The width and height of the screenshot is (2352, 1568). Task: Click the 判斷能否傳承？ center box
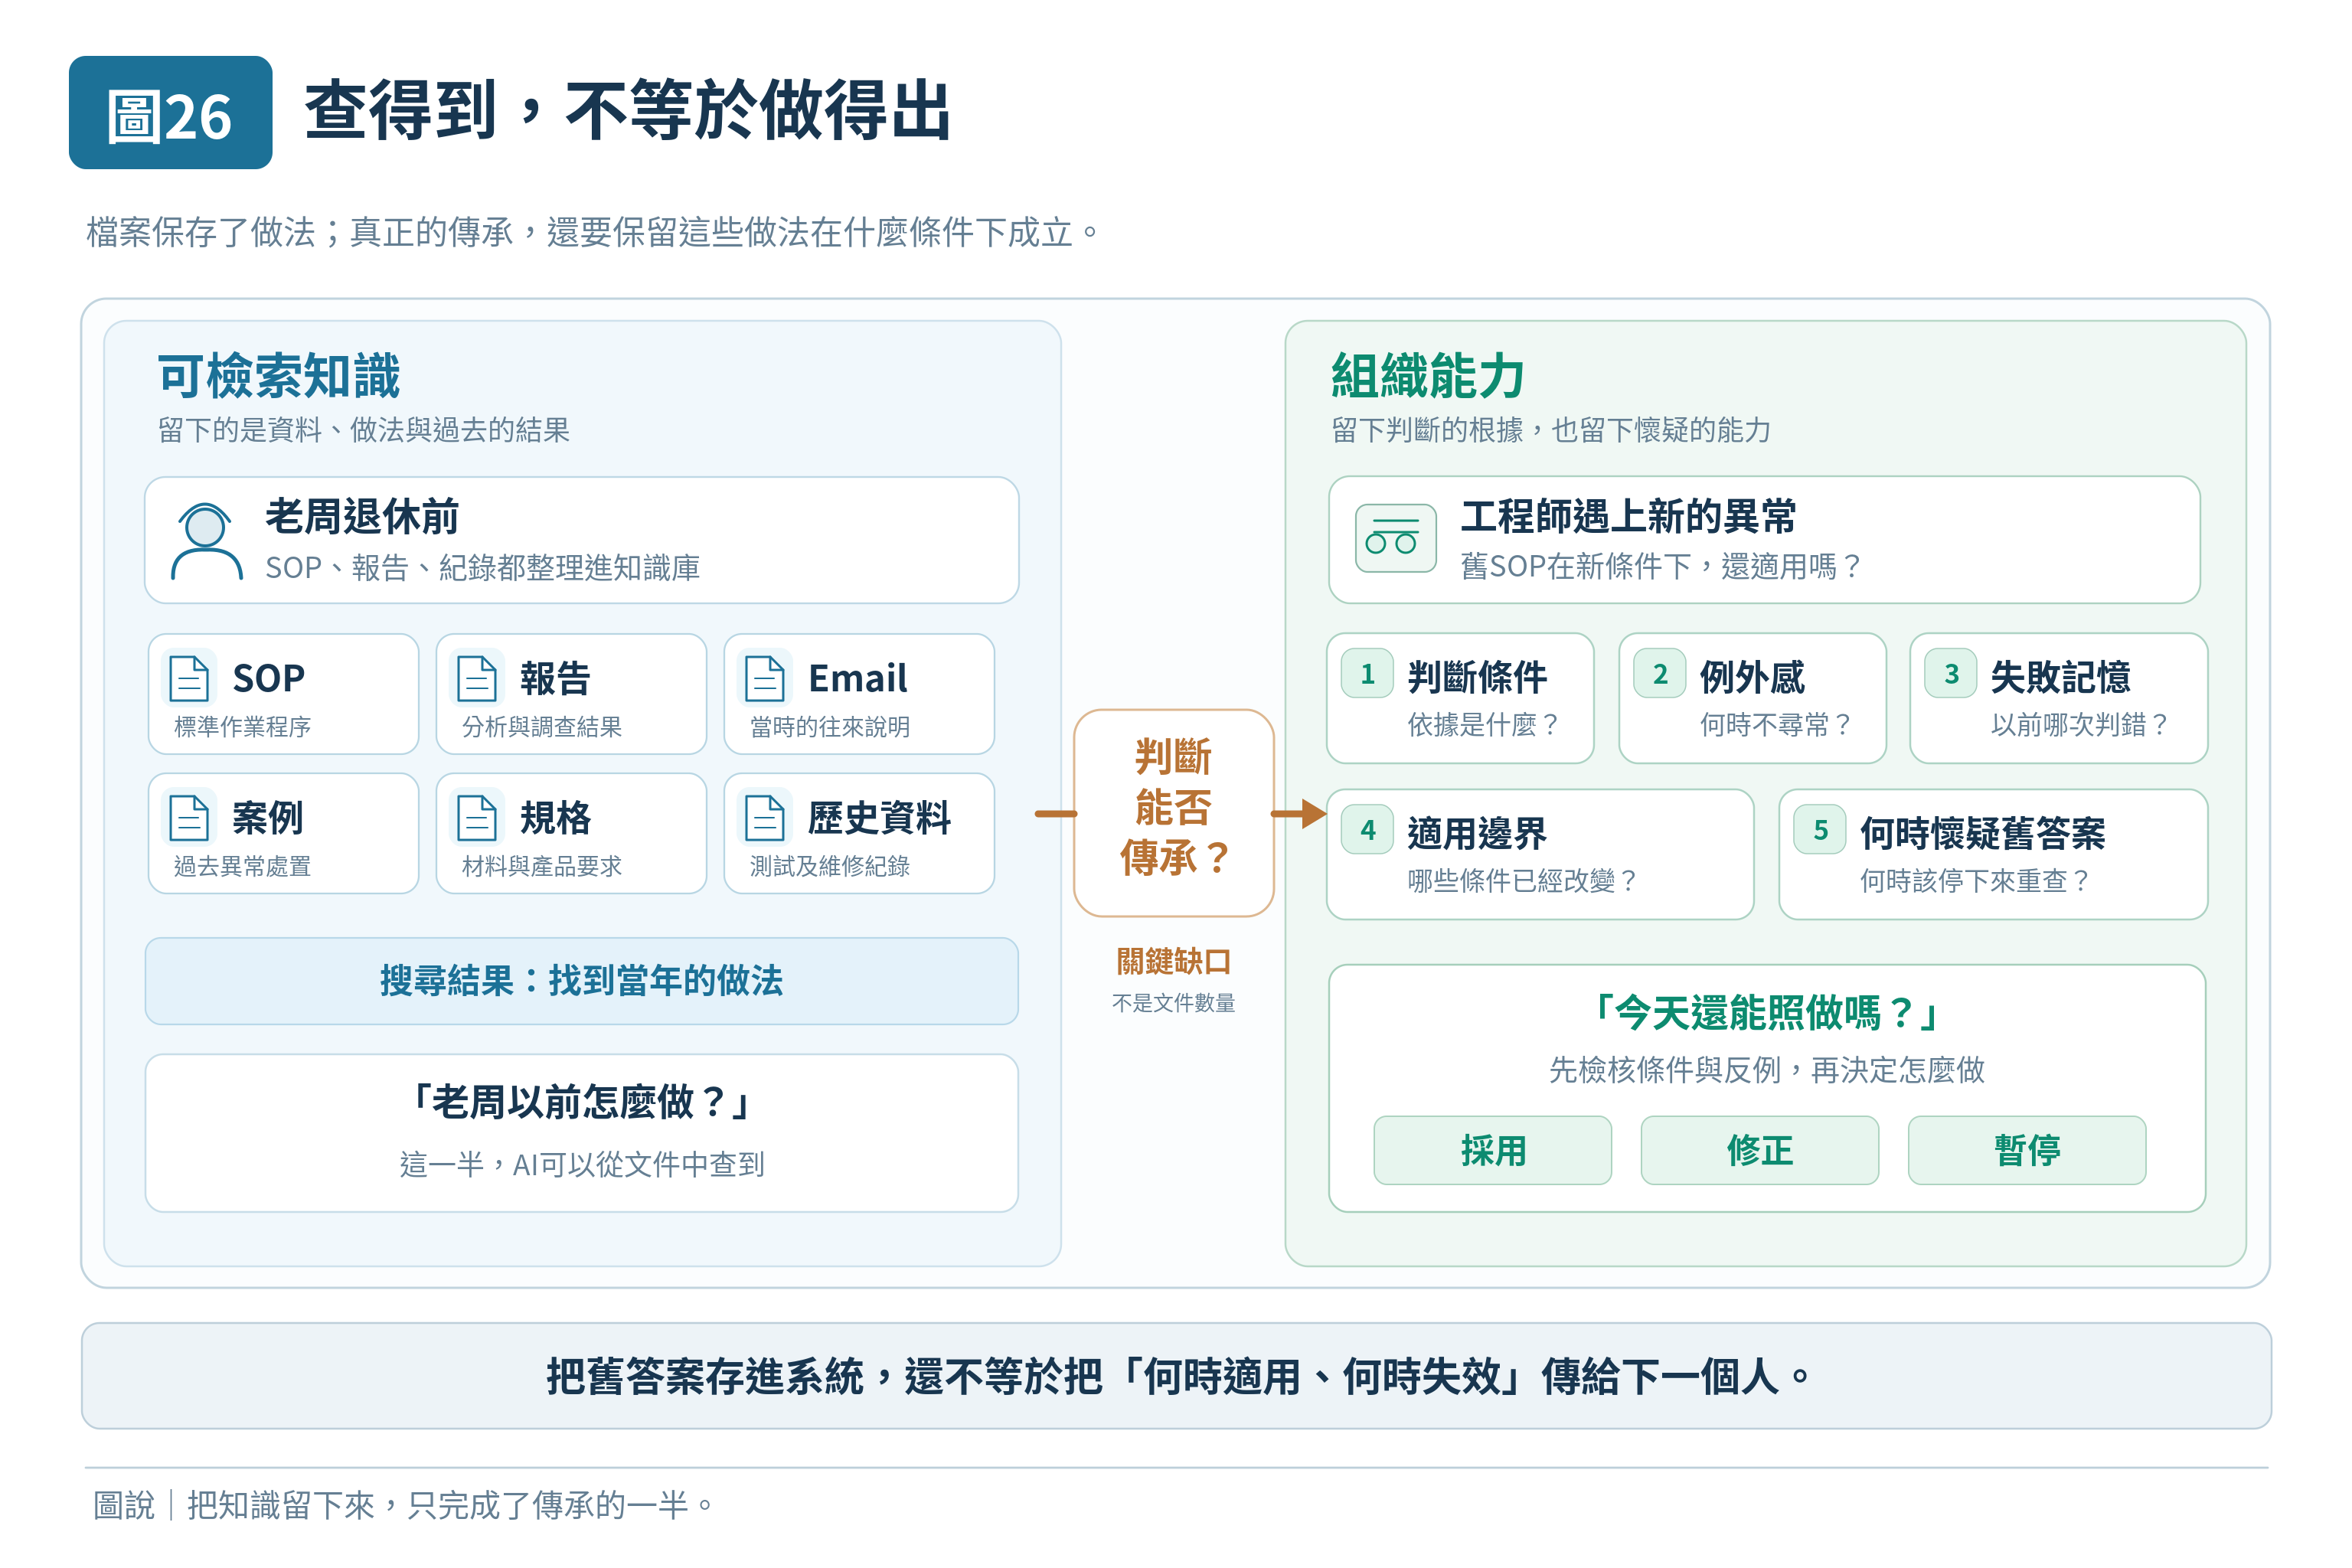tap(1173, 812)
